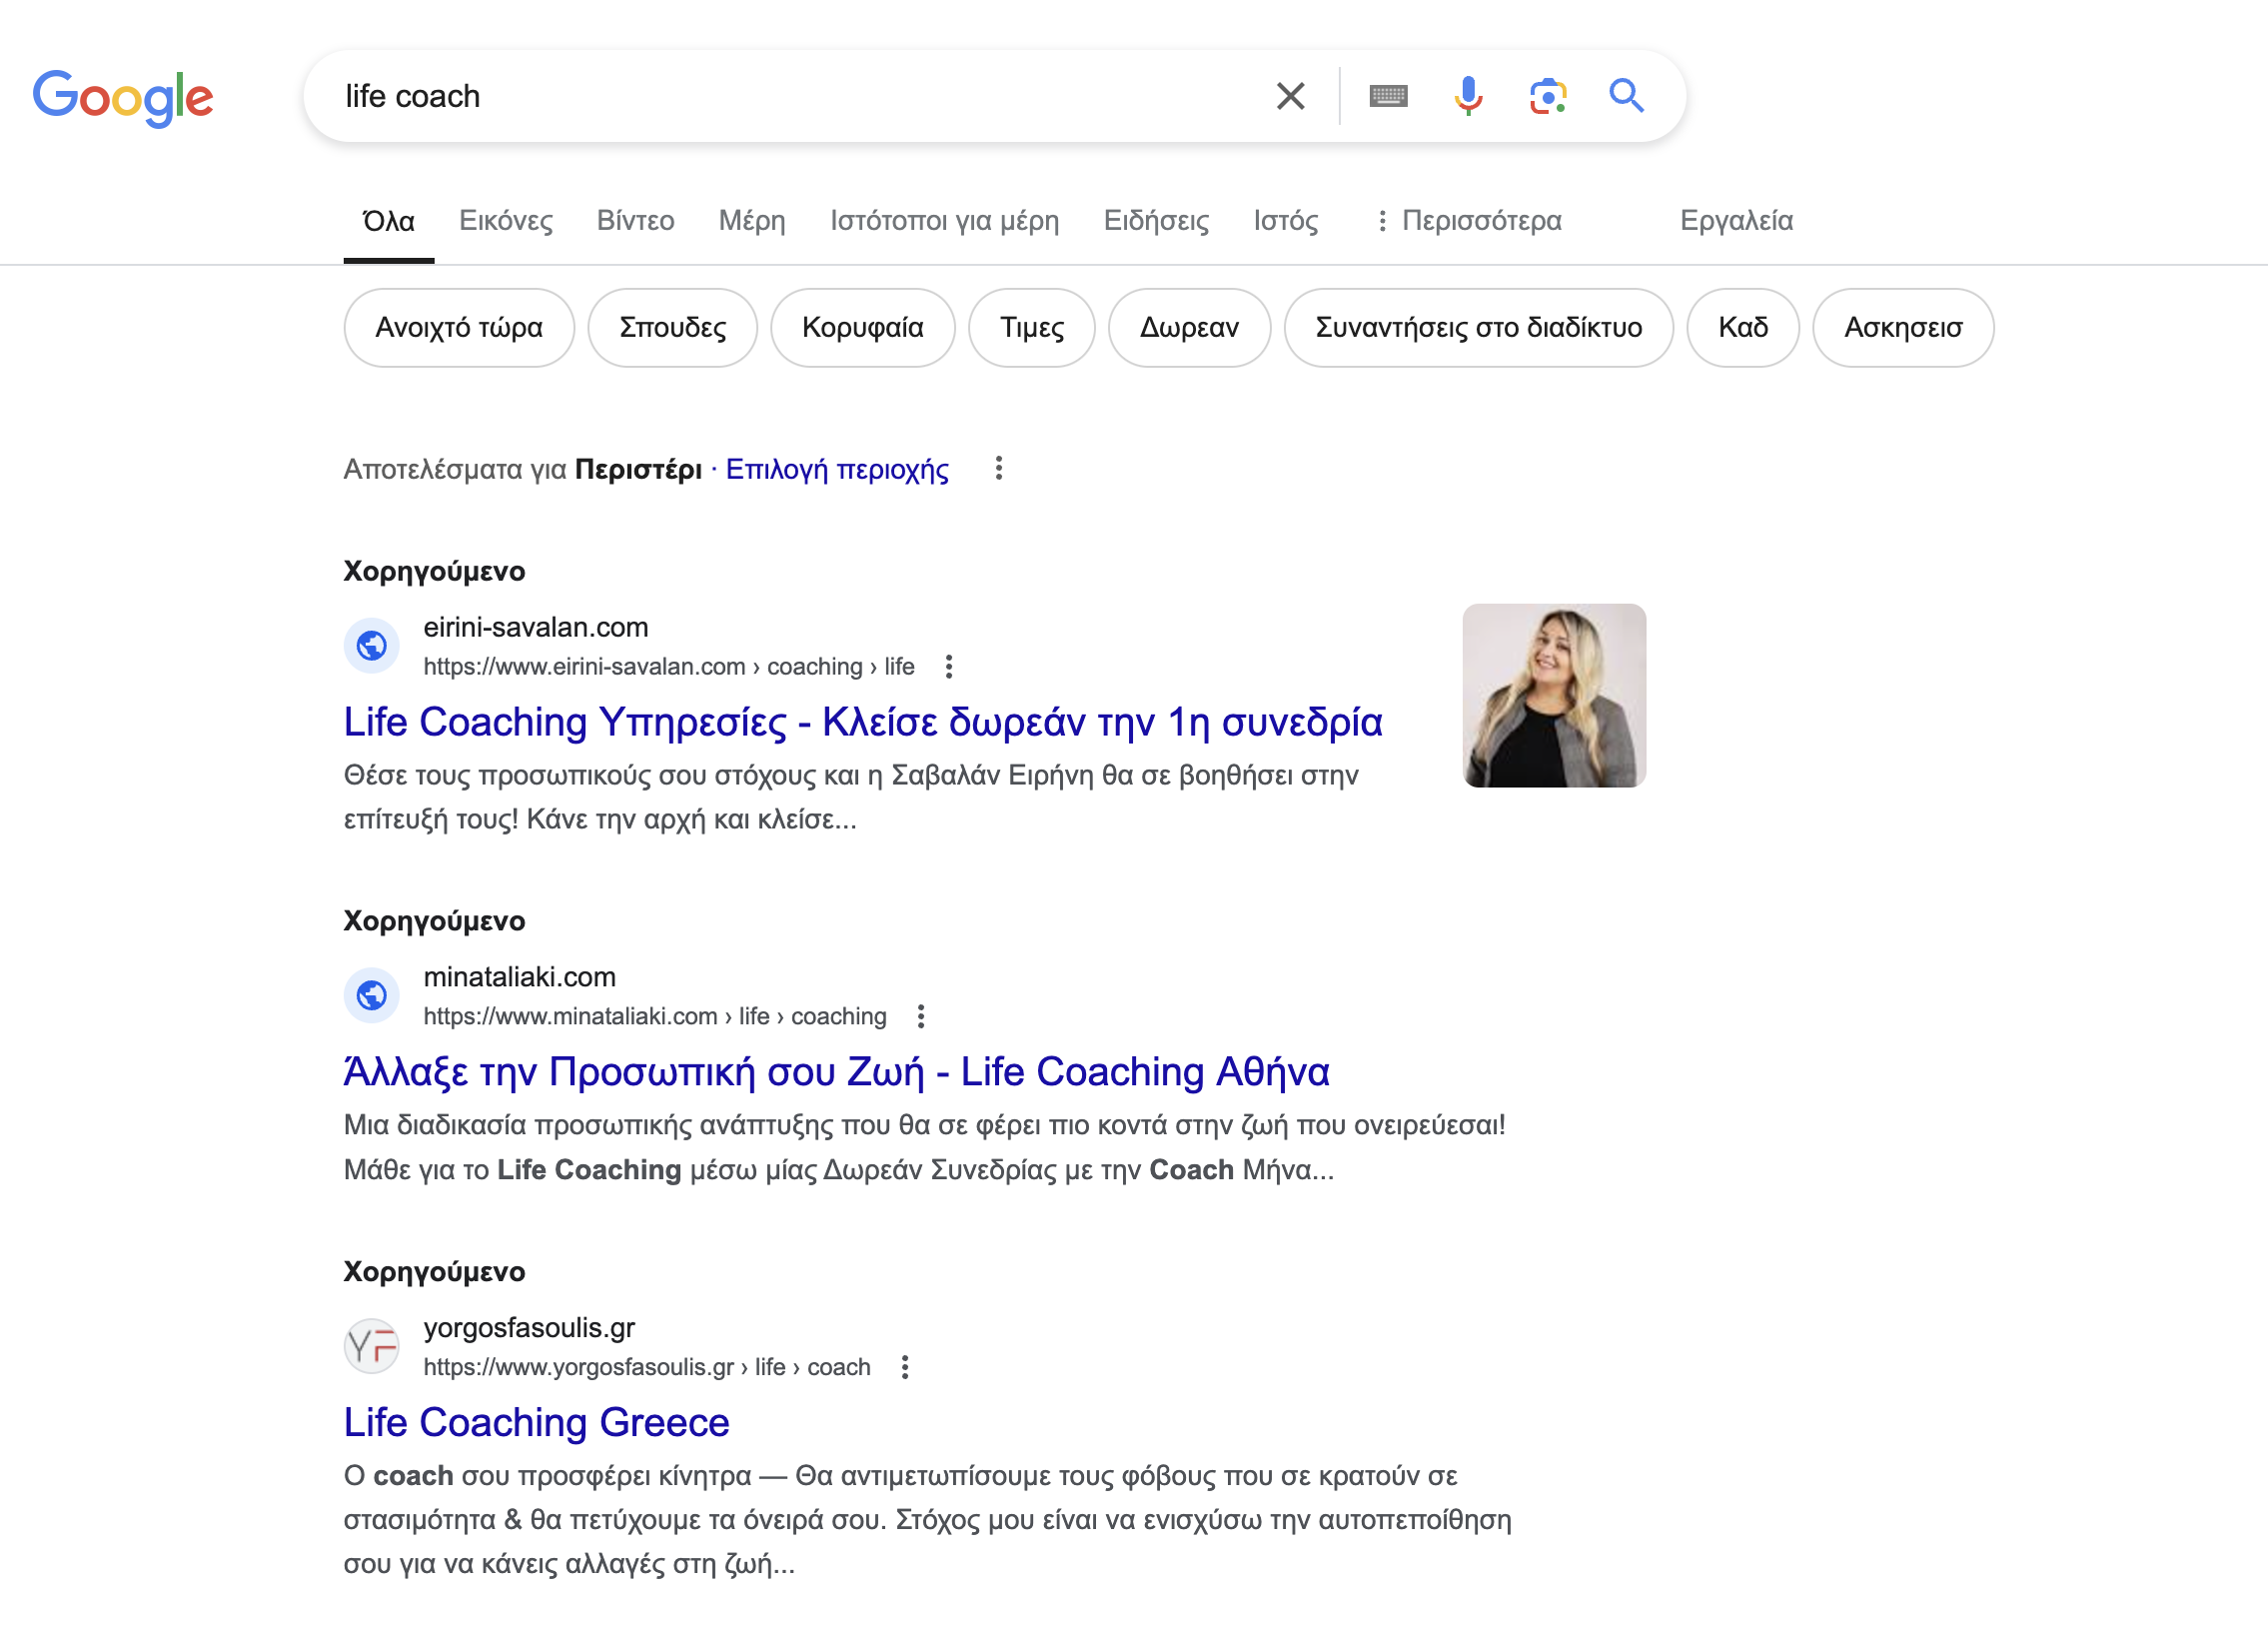Open Google Lens image search icon

pyautogui.click(x=1547, y=96)
